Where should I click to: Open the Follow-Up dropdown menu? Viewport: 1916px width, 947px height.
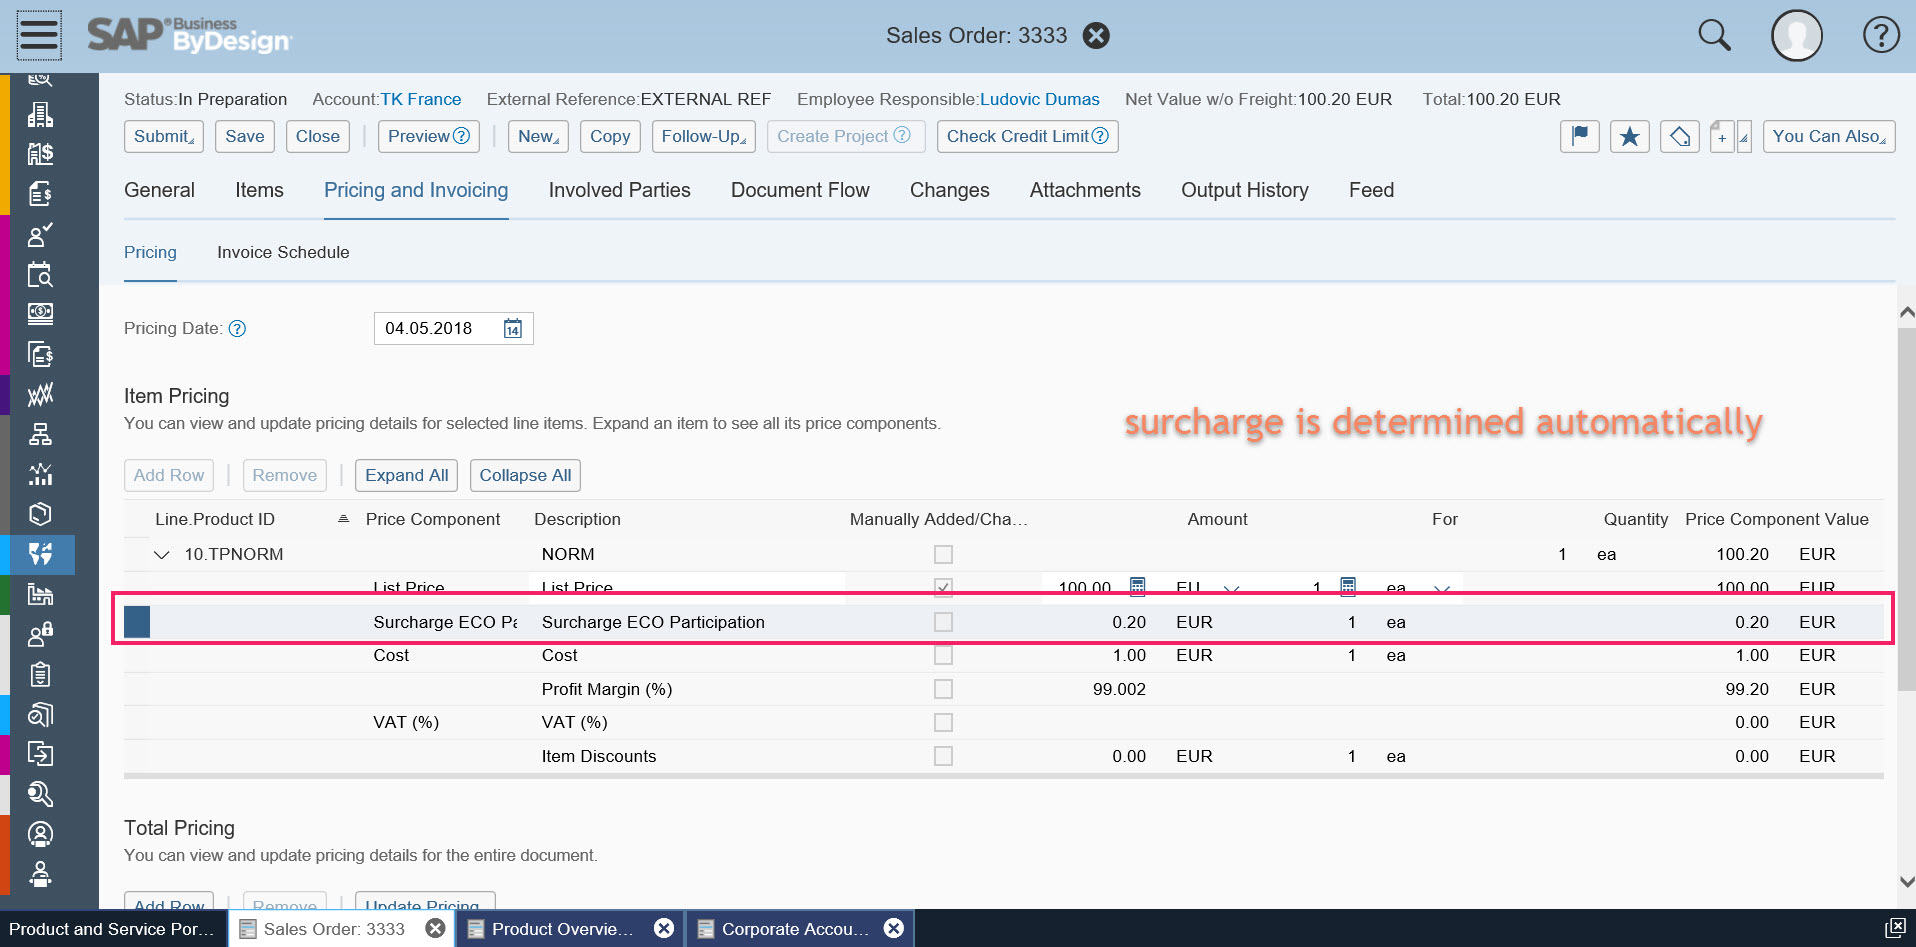click(x=704, y=136)
